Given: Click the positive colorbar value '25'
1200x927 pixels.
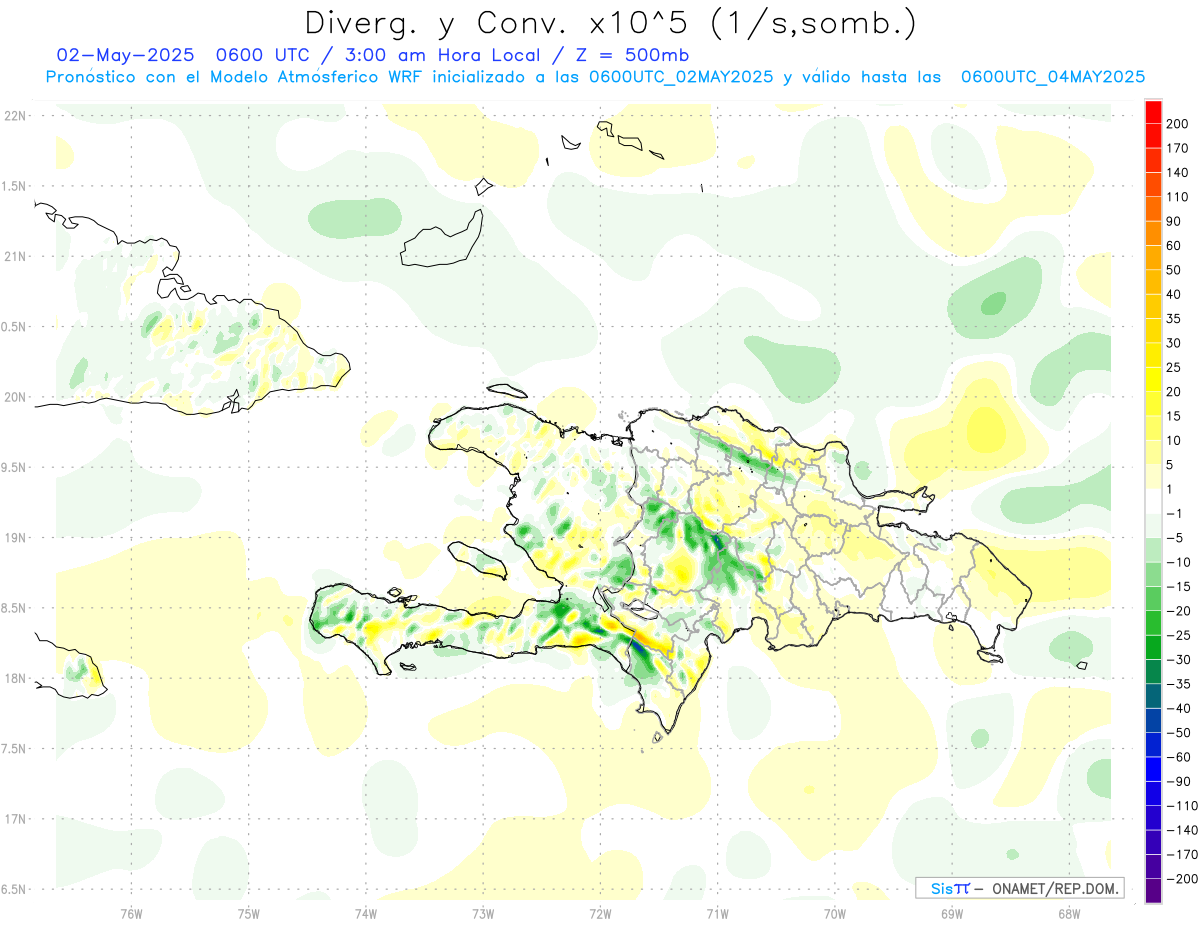Looking at the screenshot, I should tap(1175, 368).
